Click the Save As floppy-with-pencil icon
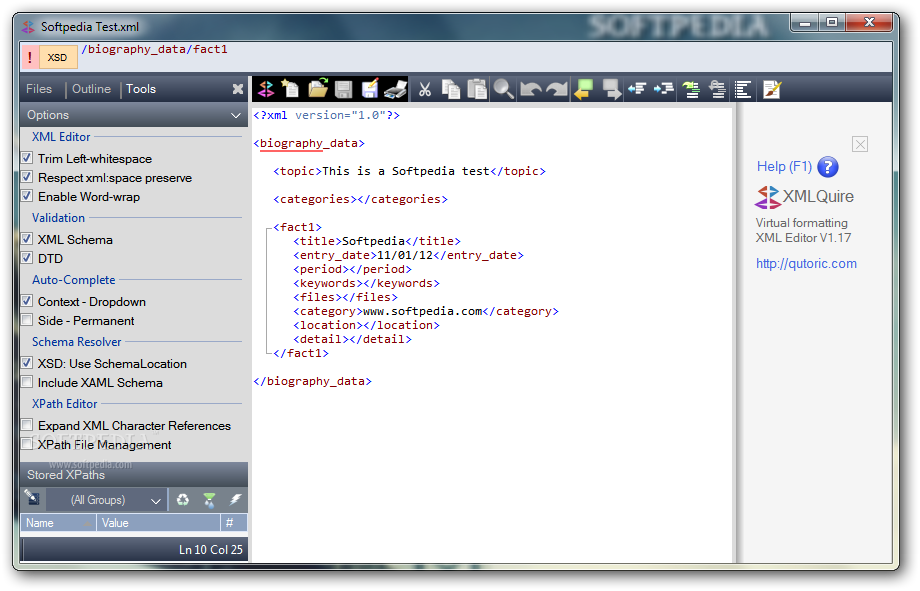 [370, 89]
